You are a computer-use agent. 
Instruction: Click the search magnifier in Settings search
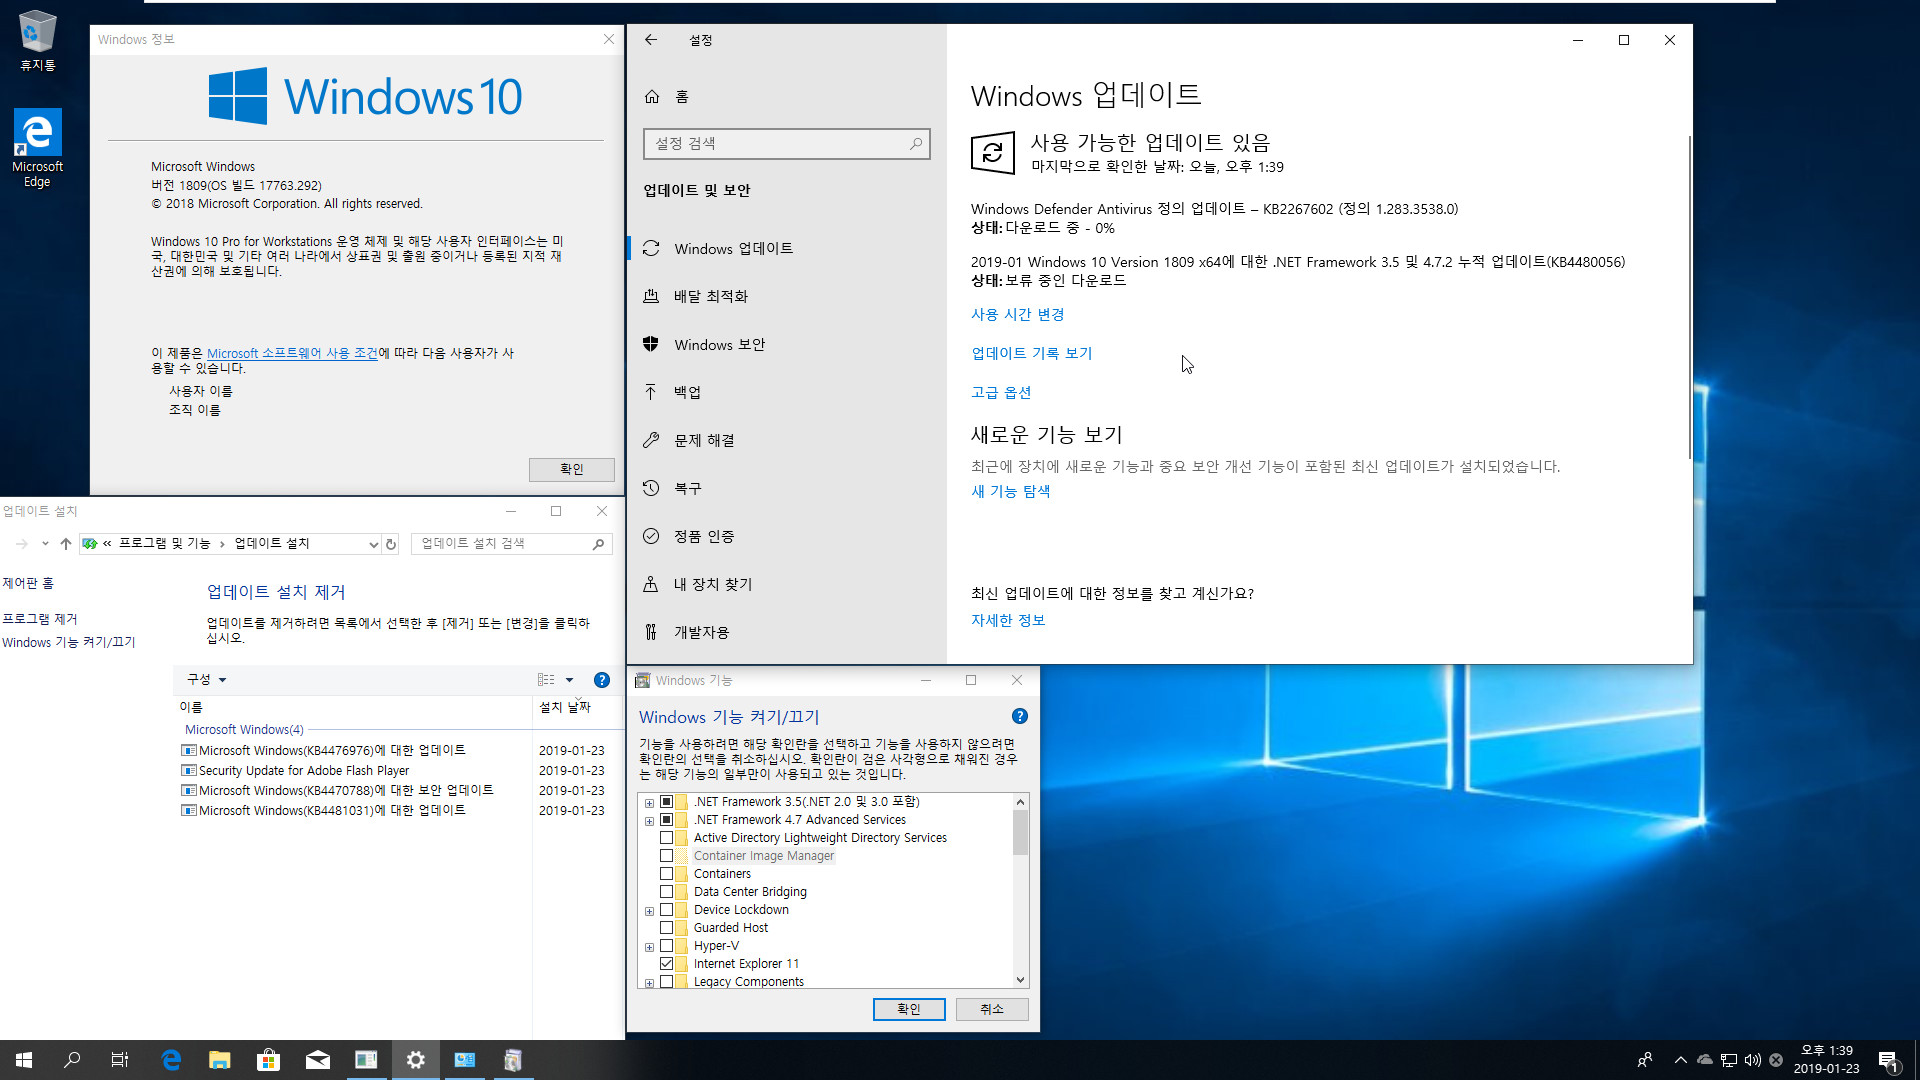tap(915, 144)
